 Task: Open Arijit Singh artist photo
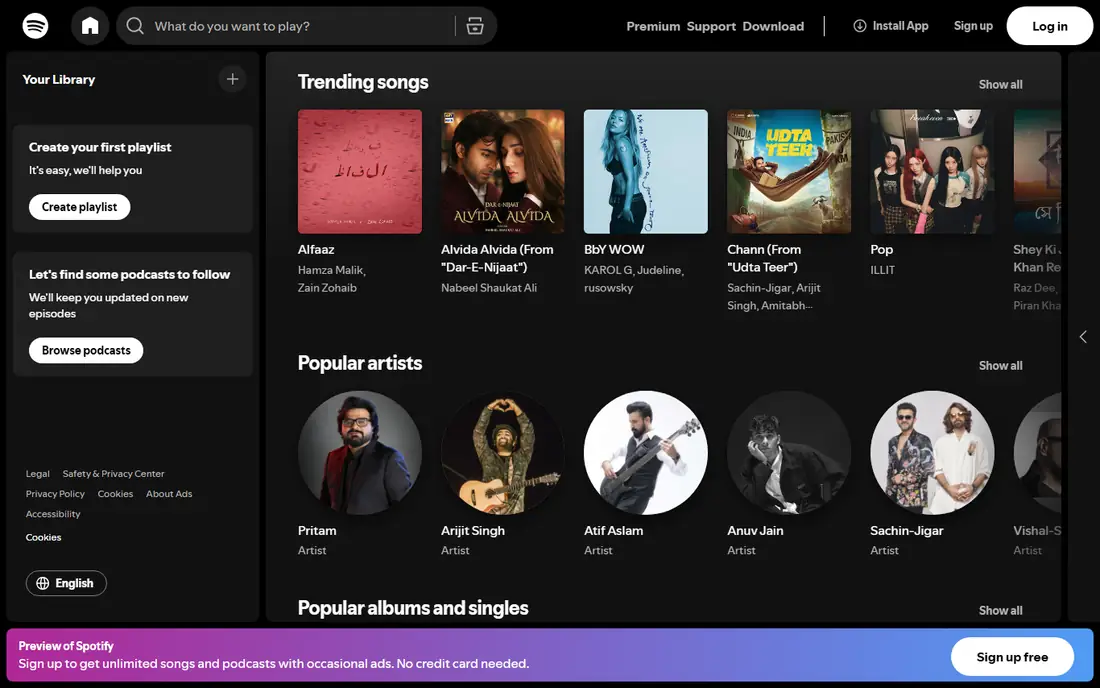503,452
